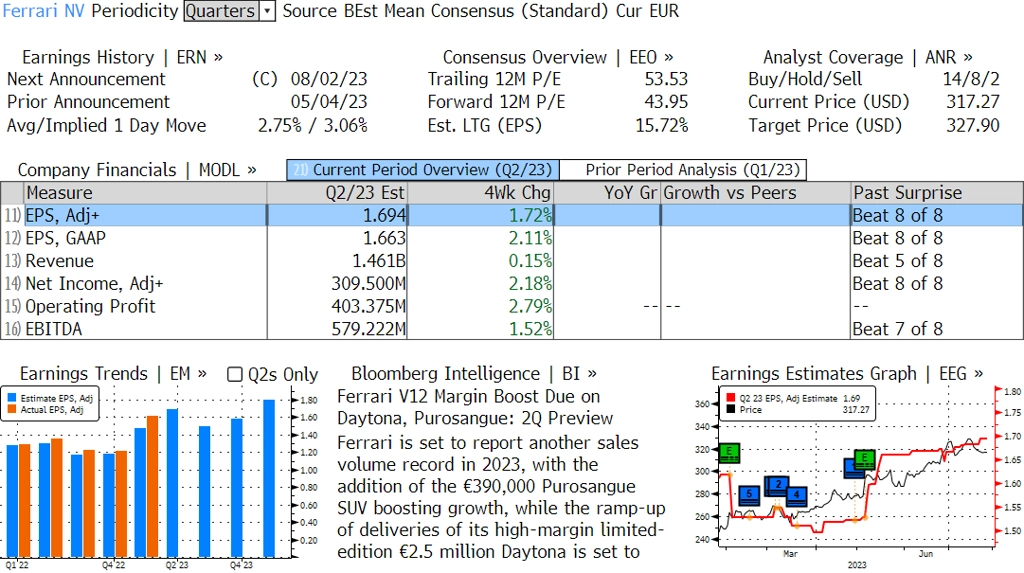Select the Revenue measure row
This screenshot has width=1024, height=573.
click(x=512, y=261)
